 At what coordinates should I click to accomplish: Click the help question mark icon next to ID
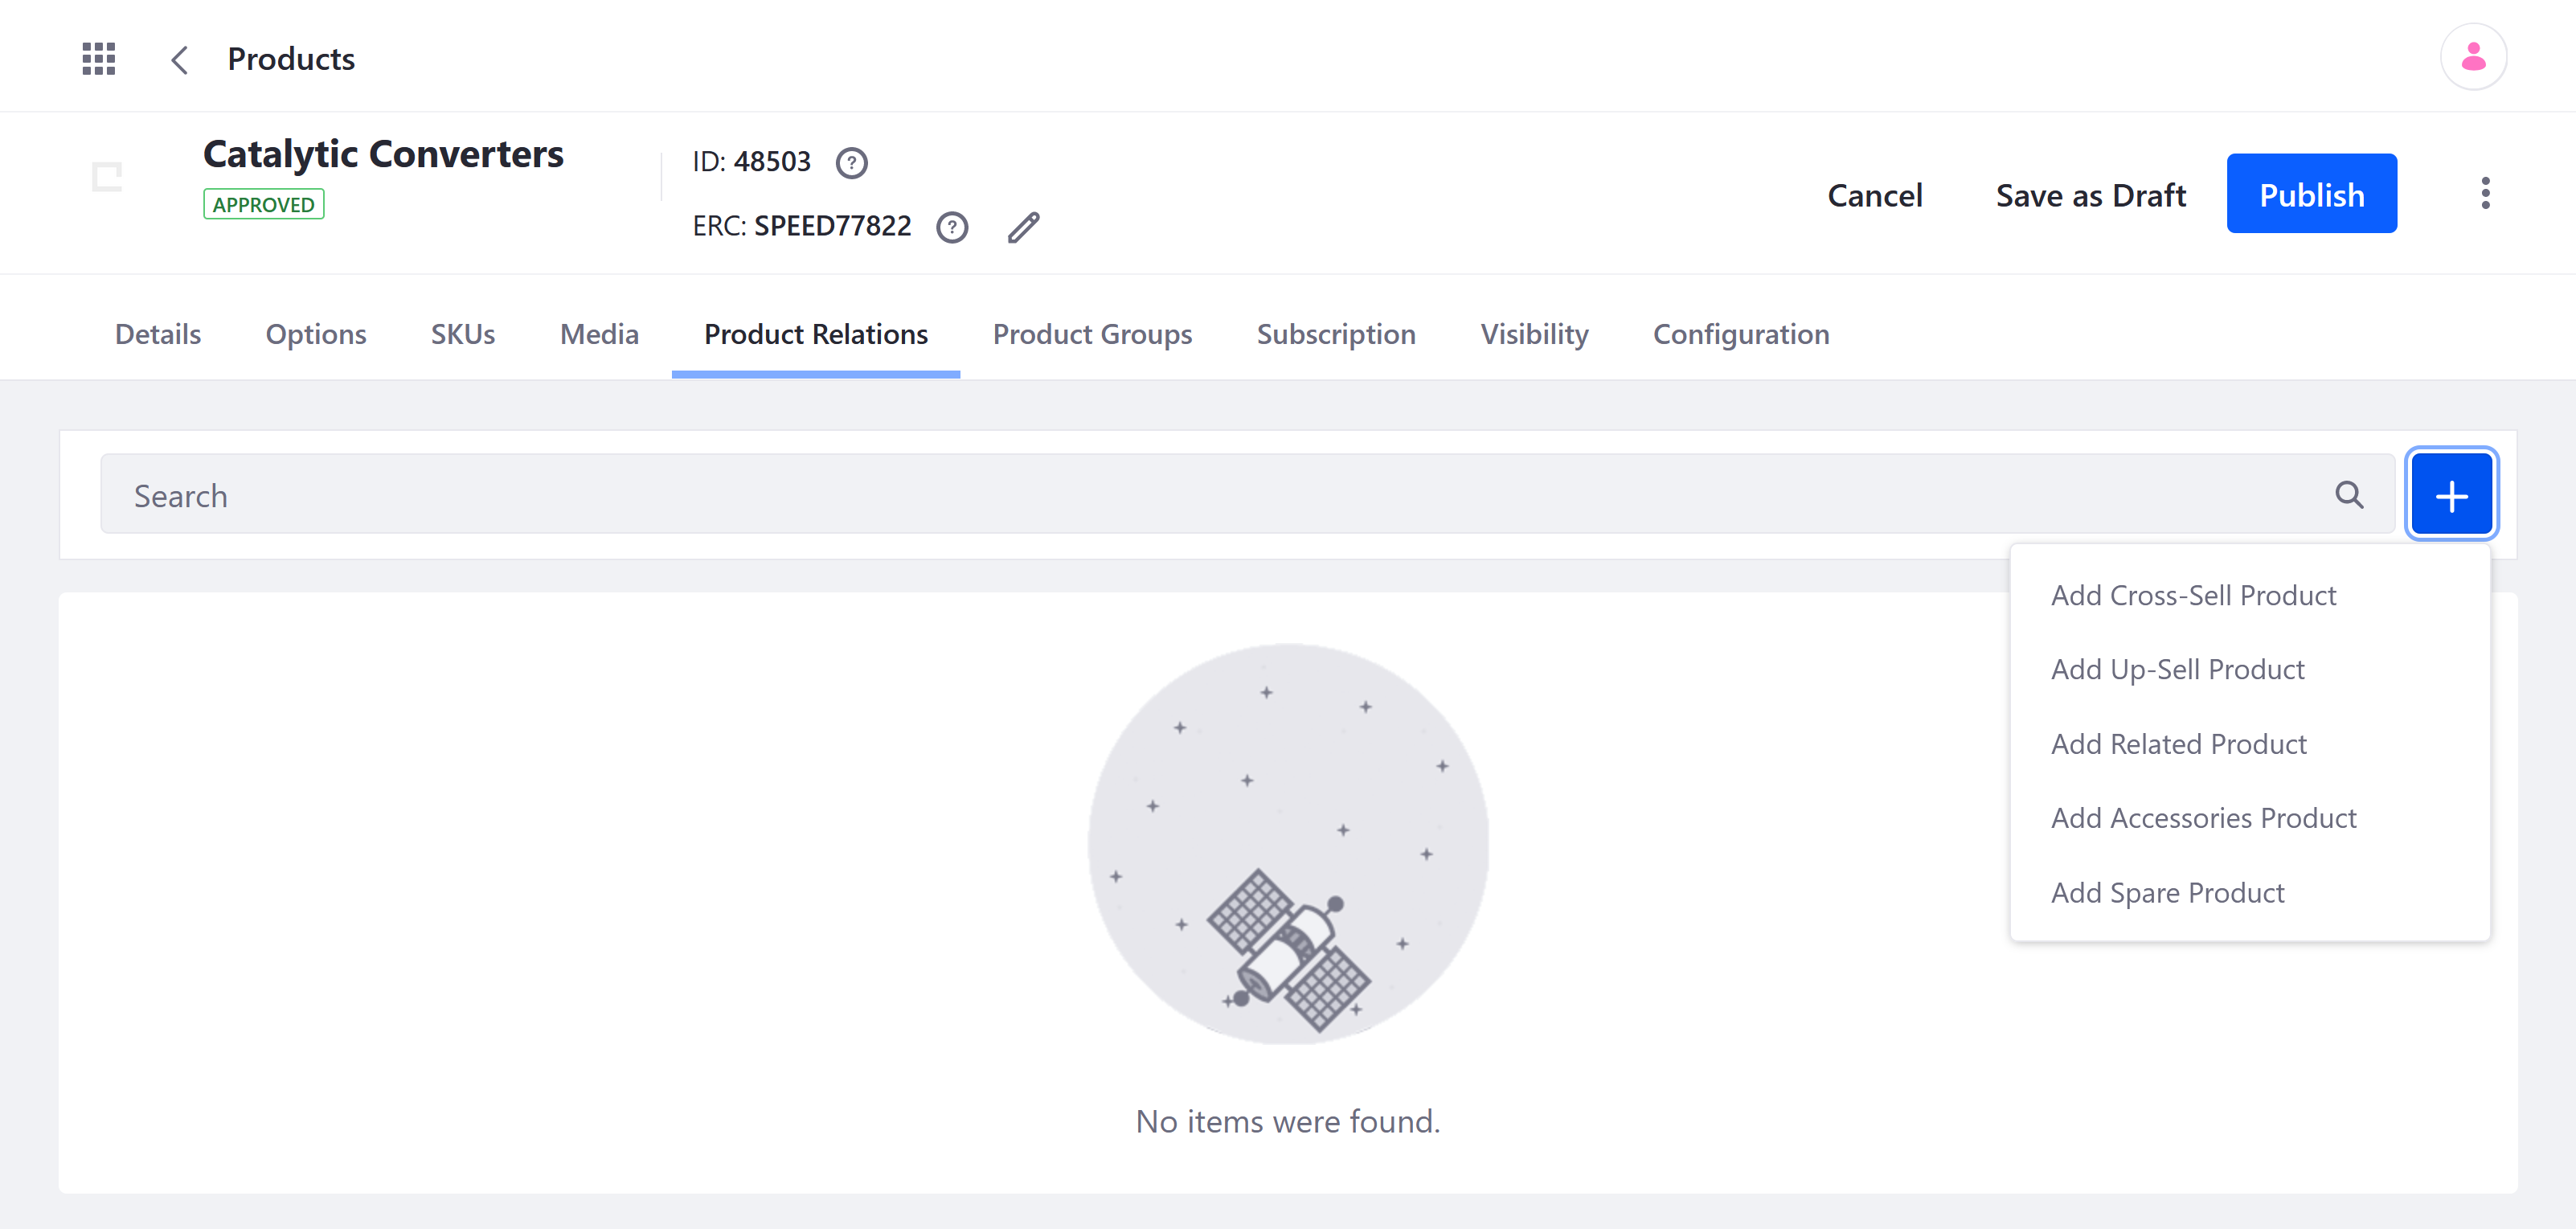point(851,162)
